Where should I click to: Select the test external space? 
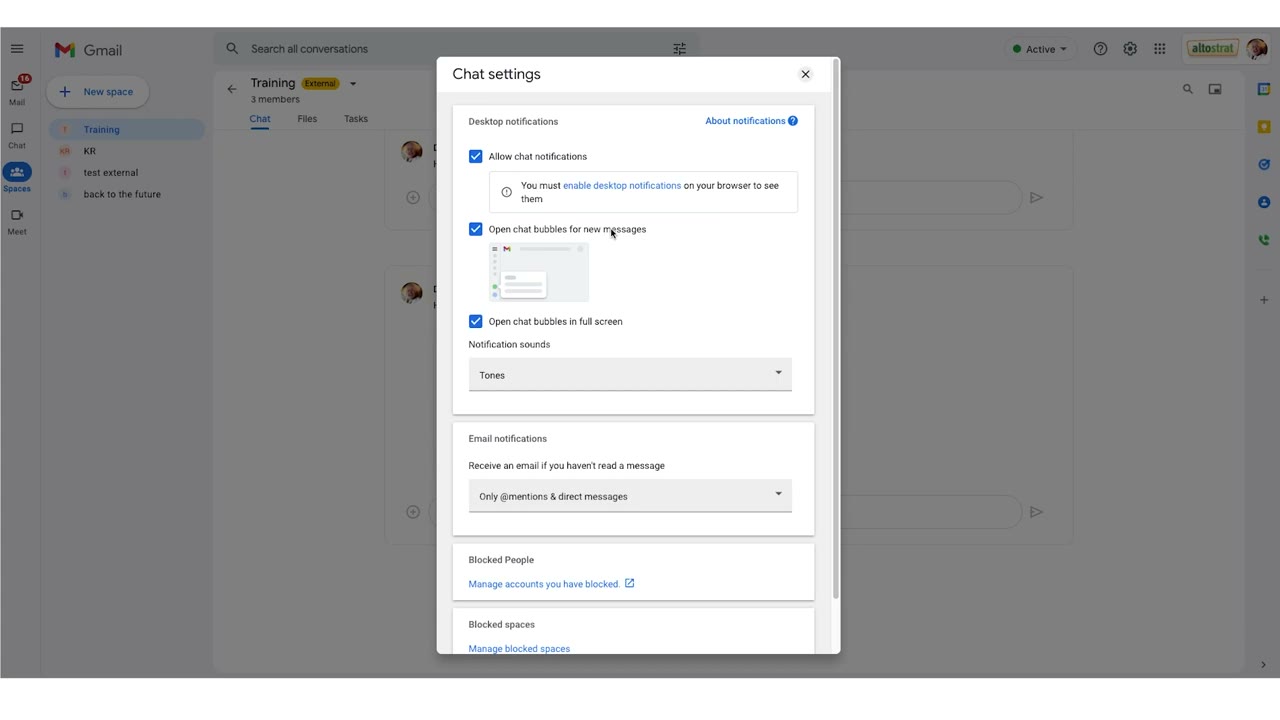click(x=126, y=173)
